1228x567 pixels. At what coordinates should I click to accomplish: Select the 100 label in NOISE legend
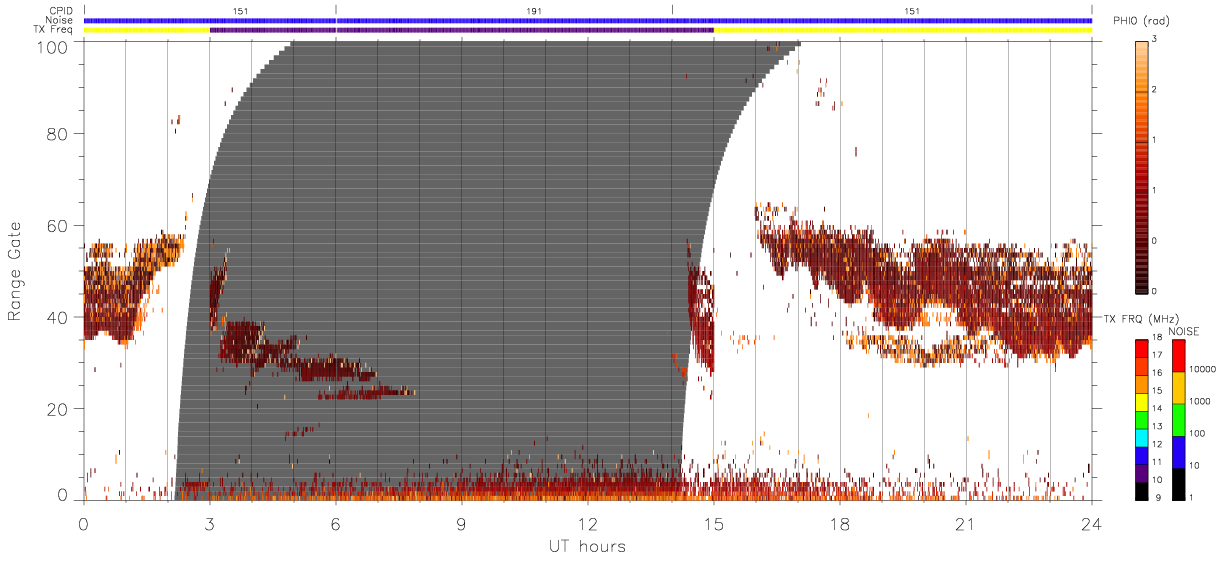[1198, 433]
